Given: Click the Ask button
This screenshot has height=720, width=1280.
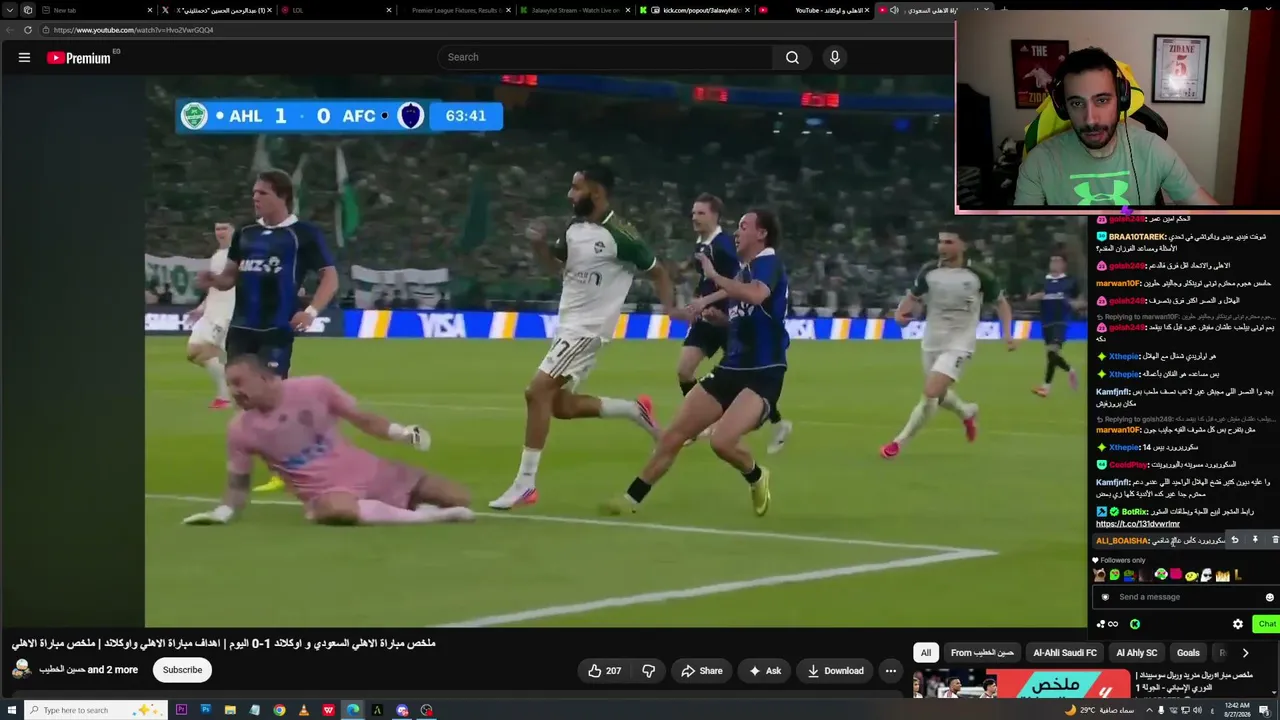Looking at the screenshot, I should click(765, 670).
